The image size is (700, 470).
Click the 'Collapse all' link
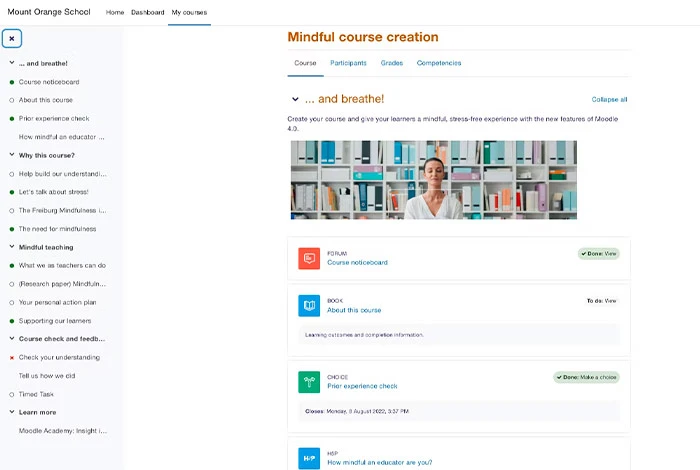pos(609,100)
